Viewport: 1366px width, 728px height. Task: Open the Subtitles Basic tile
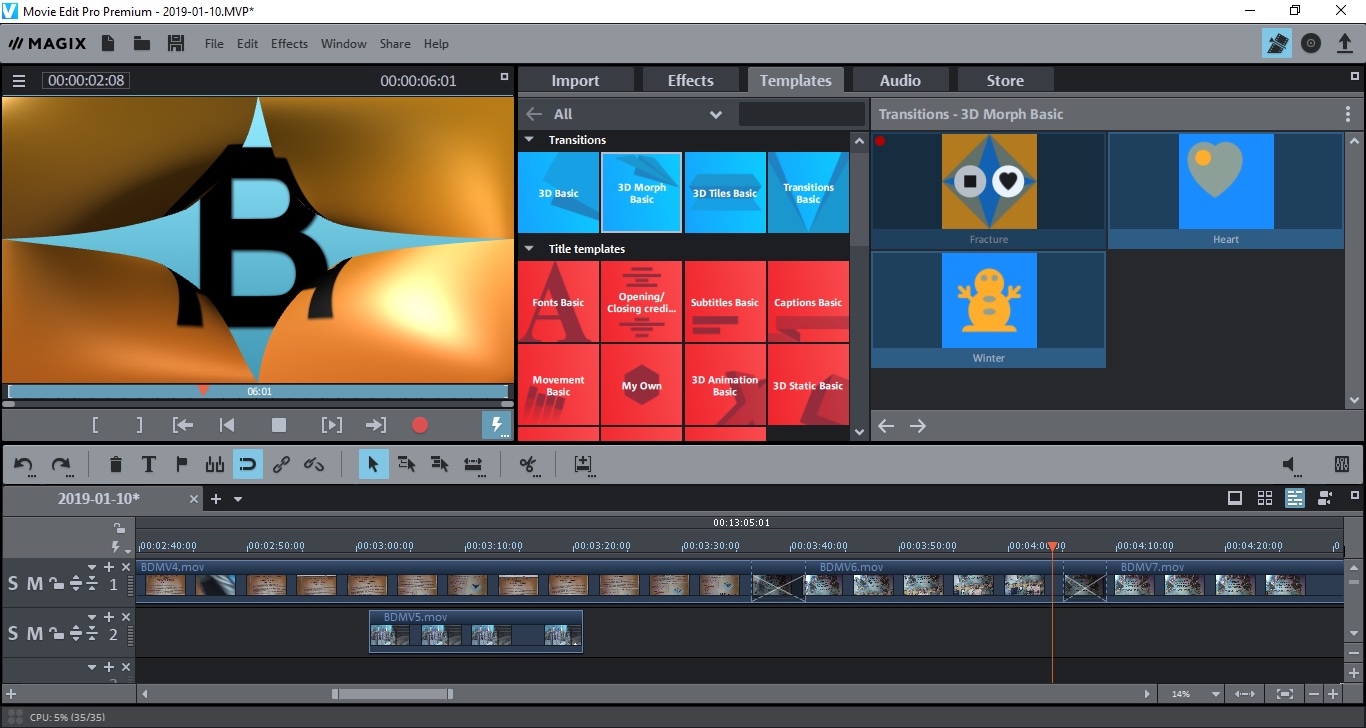pyautogui.click(x=725, y=302)
